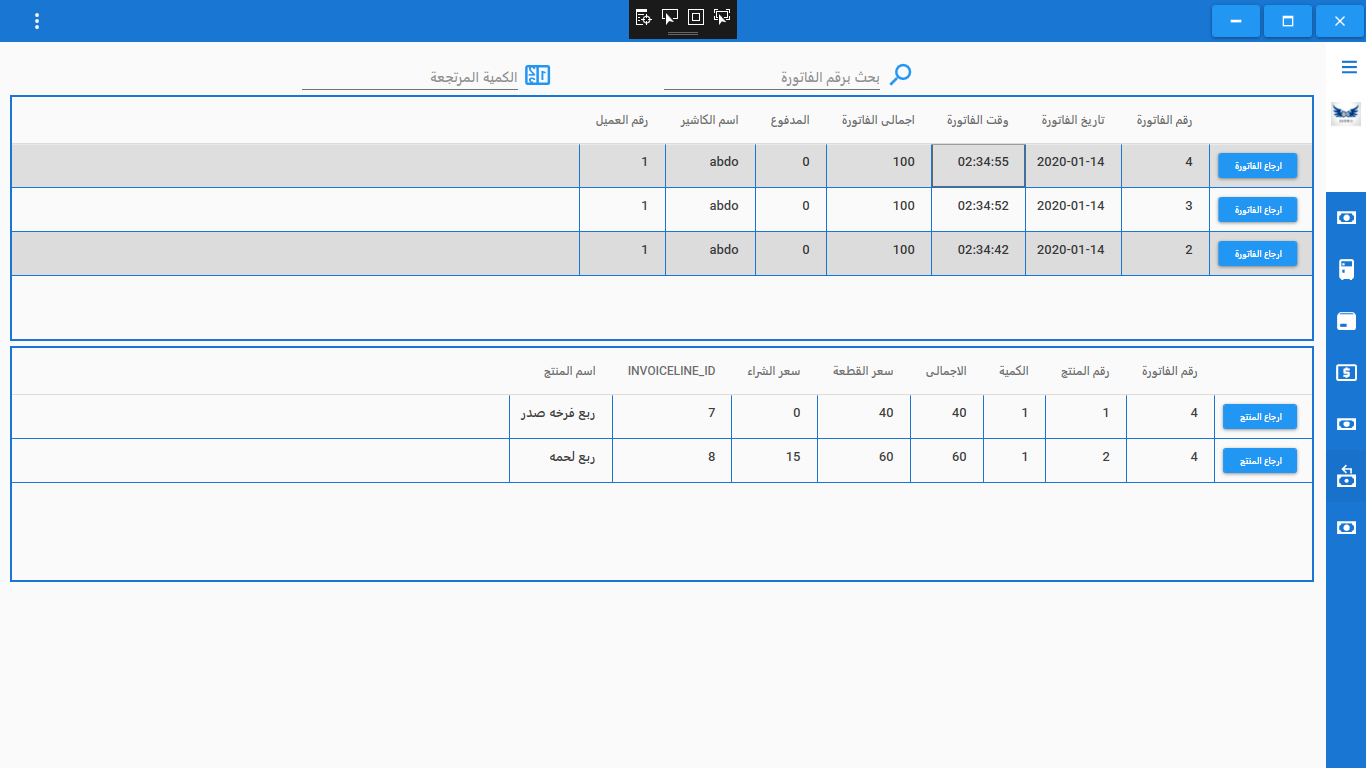Toggle track focused element debug icon
1366x768 pixels.
point(722,17)
